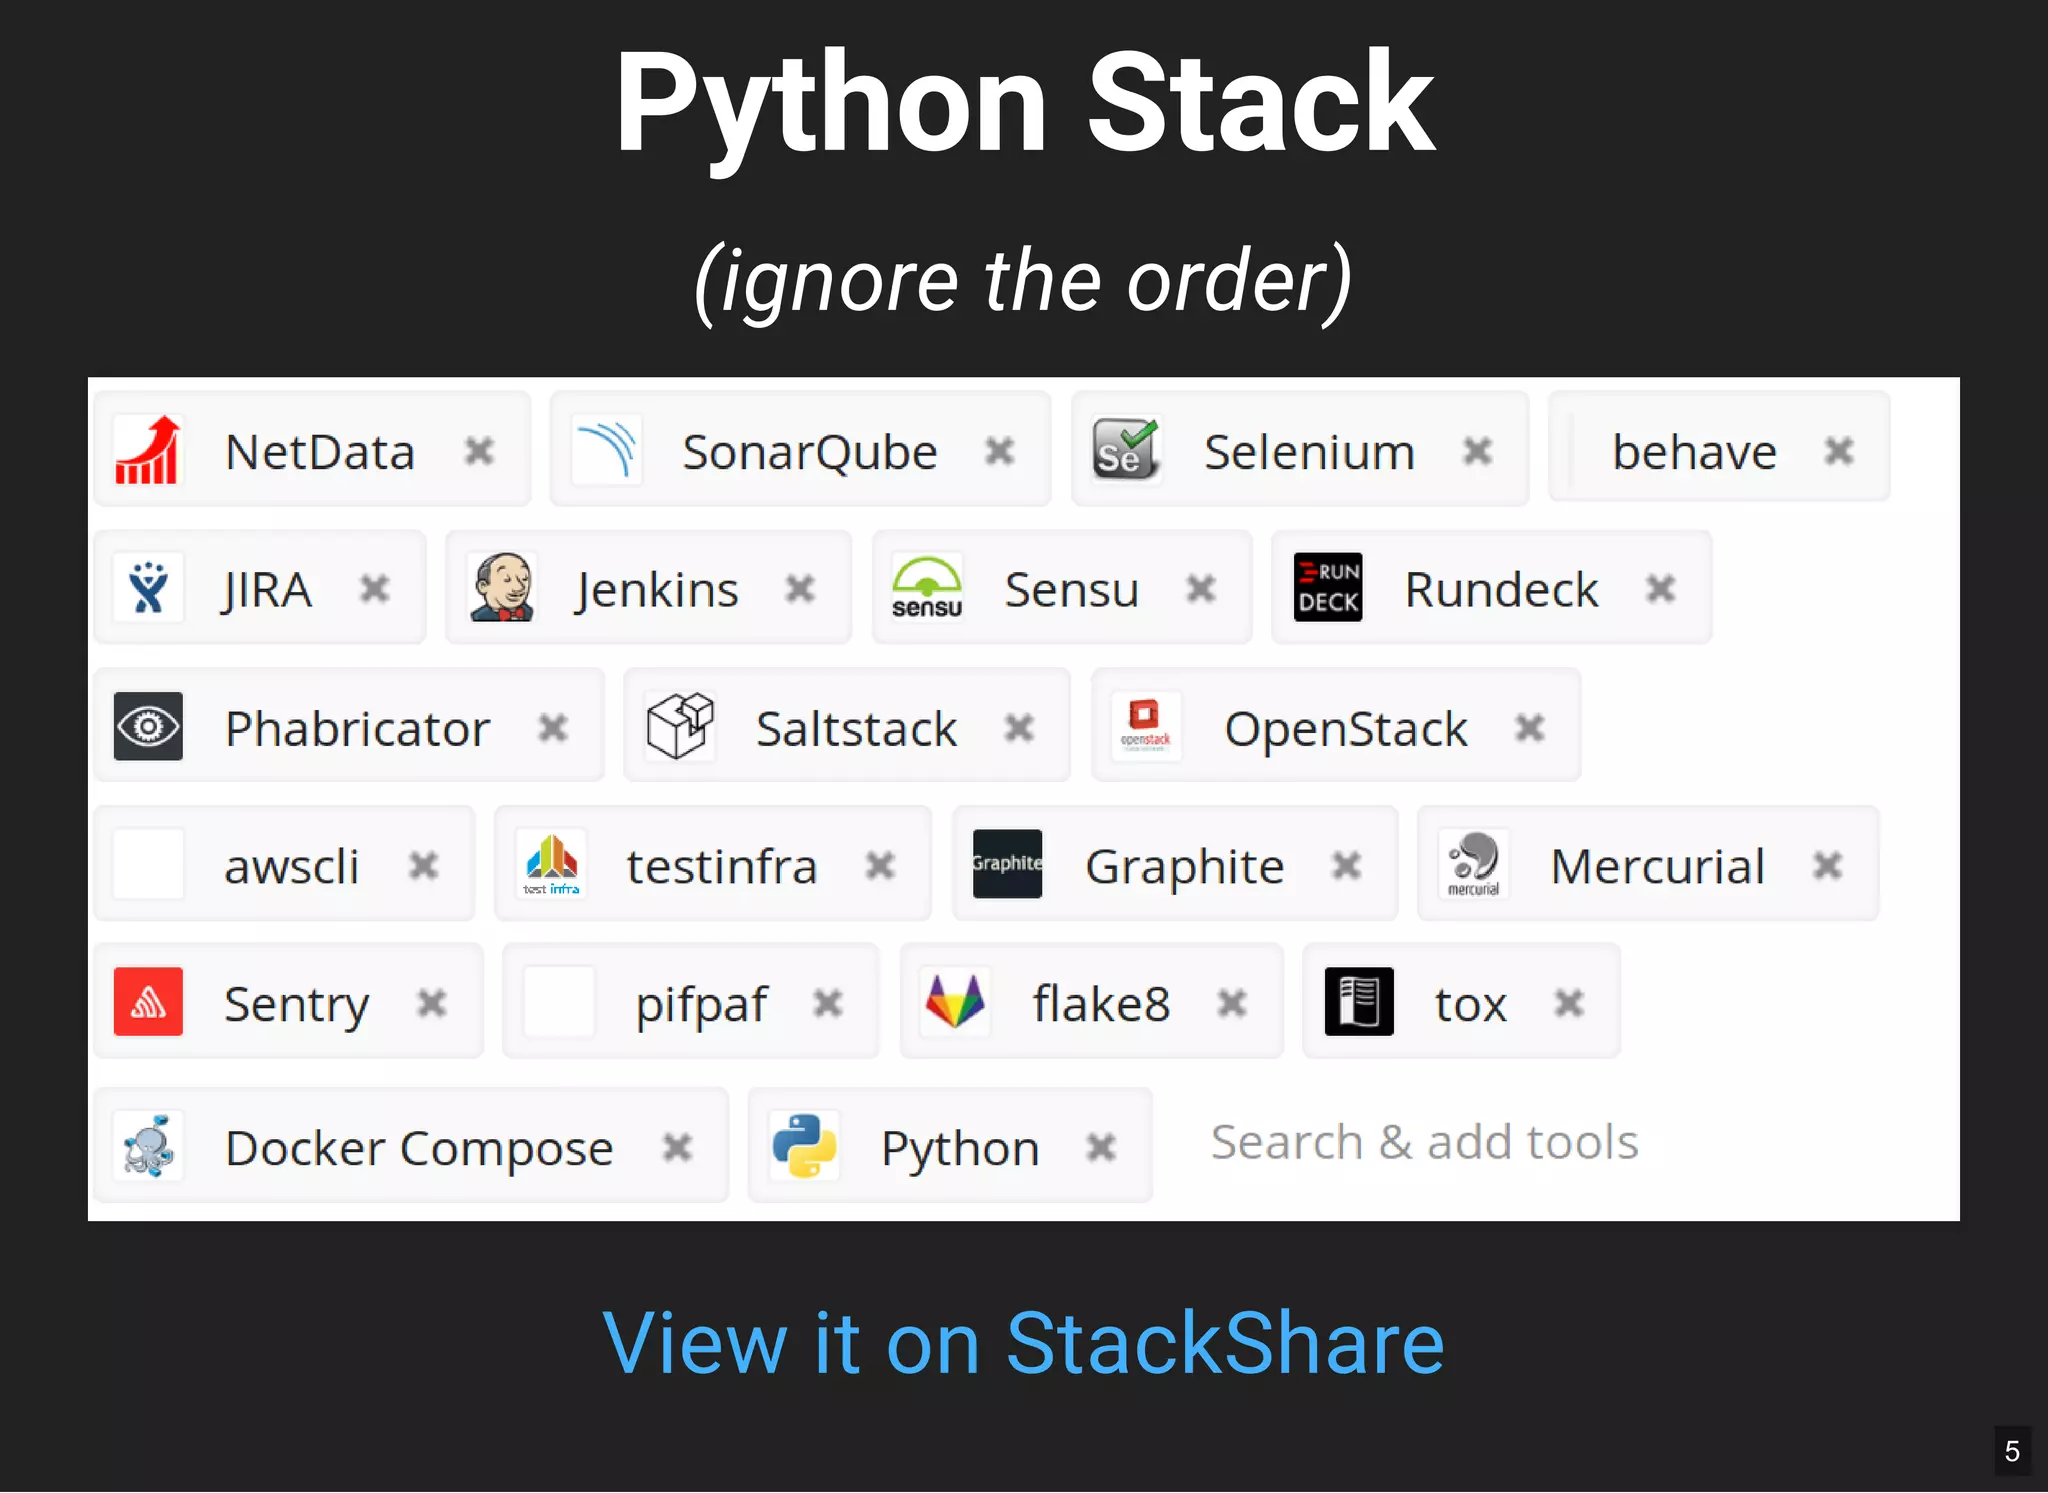Remove the Rundeck tag

click(x=1661, y=589)
